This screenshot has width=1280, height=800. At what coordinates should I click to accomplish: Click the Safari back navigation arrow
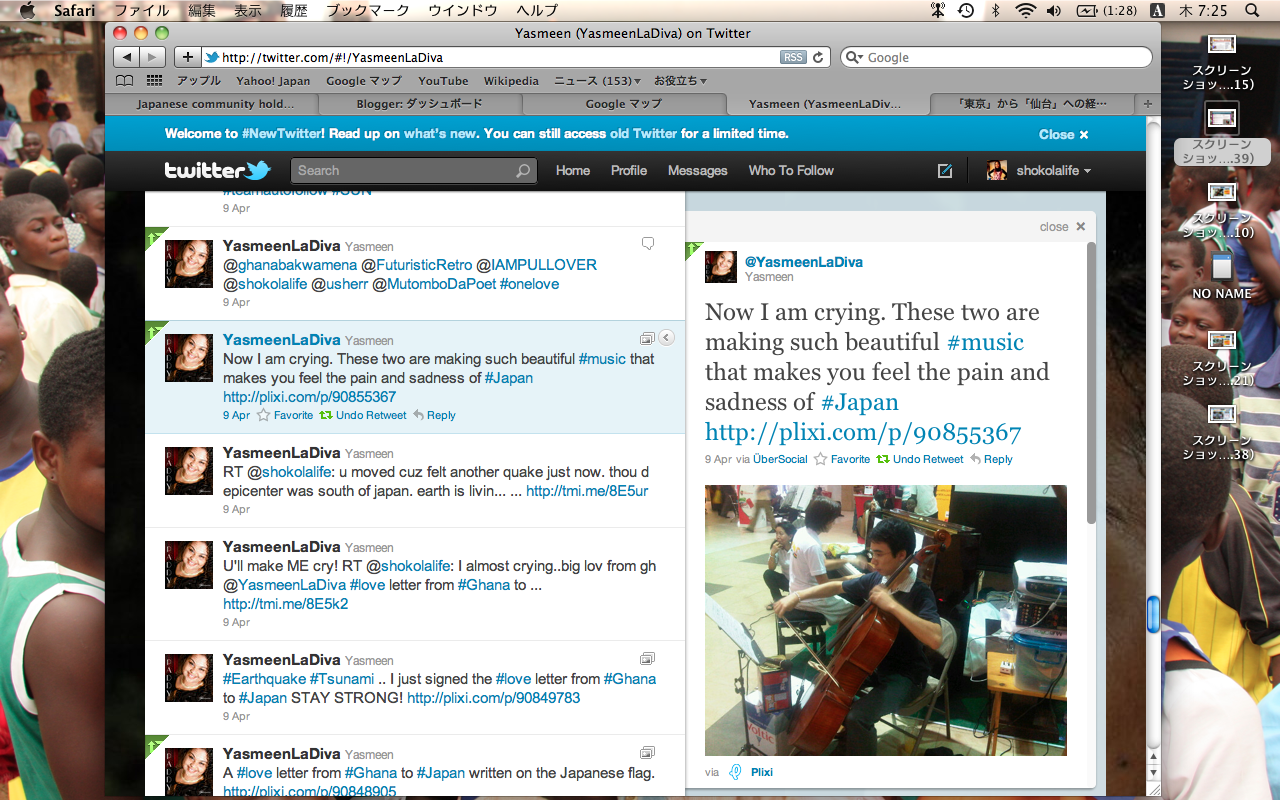click(x=127, y=57)
